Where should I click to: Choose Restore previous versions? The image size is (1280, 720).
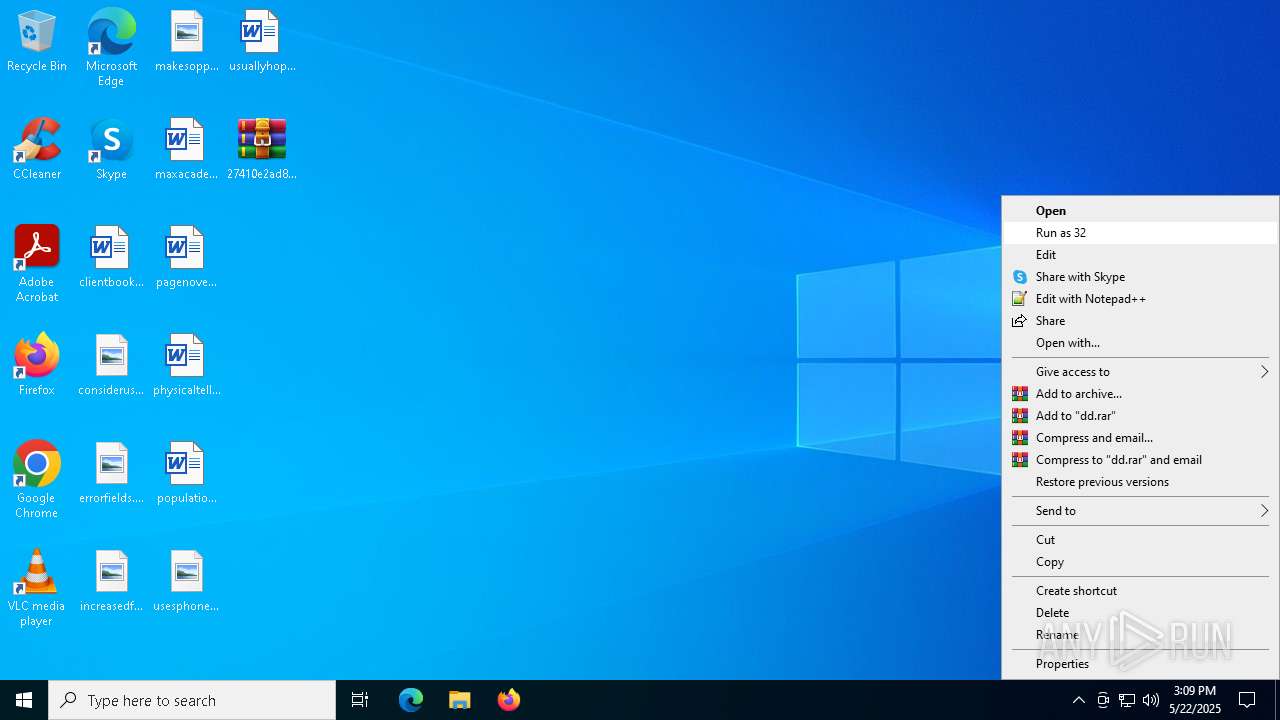(x=1140, y=481)
